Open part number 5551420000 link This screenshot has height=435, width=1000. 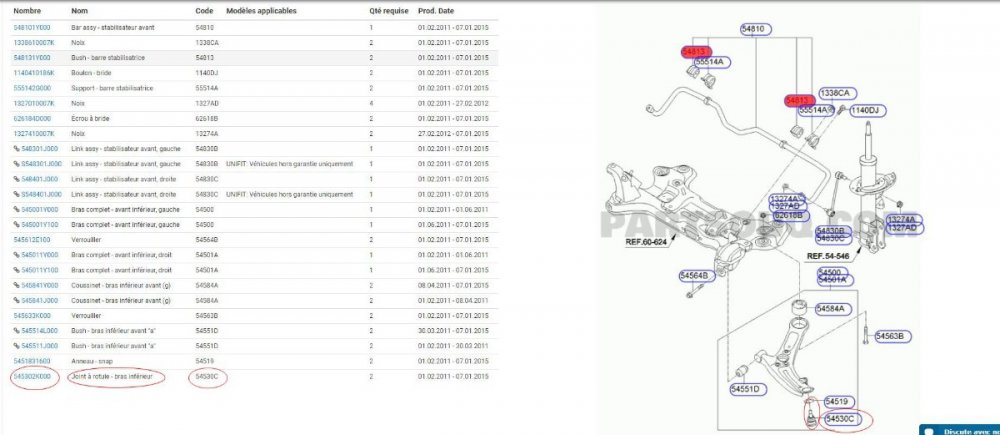click(x=32, y=87)
